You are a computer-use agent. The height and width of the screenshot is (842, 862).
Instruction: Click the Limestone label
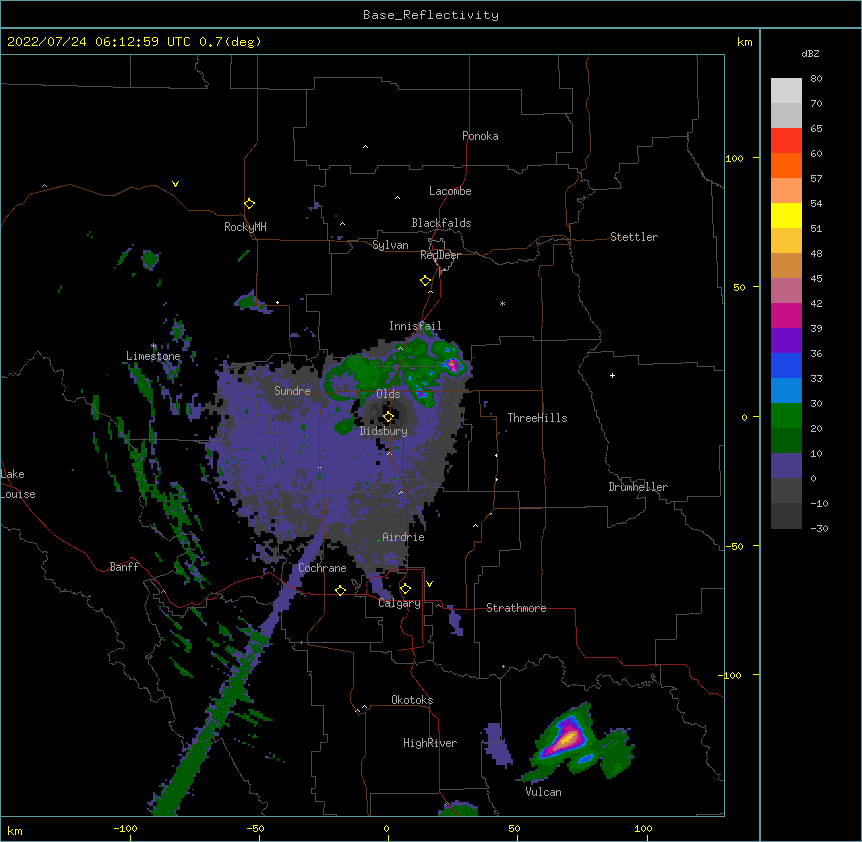(153, 356)
